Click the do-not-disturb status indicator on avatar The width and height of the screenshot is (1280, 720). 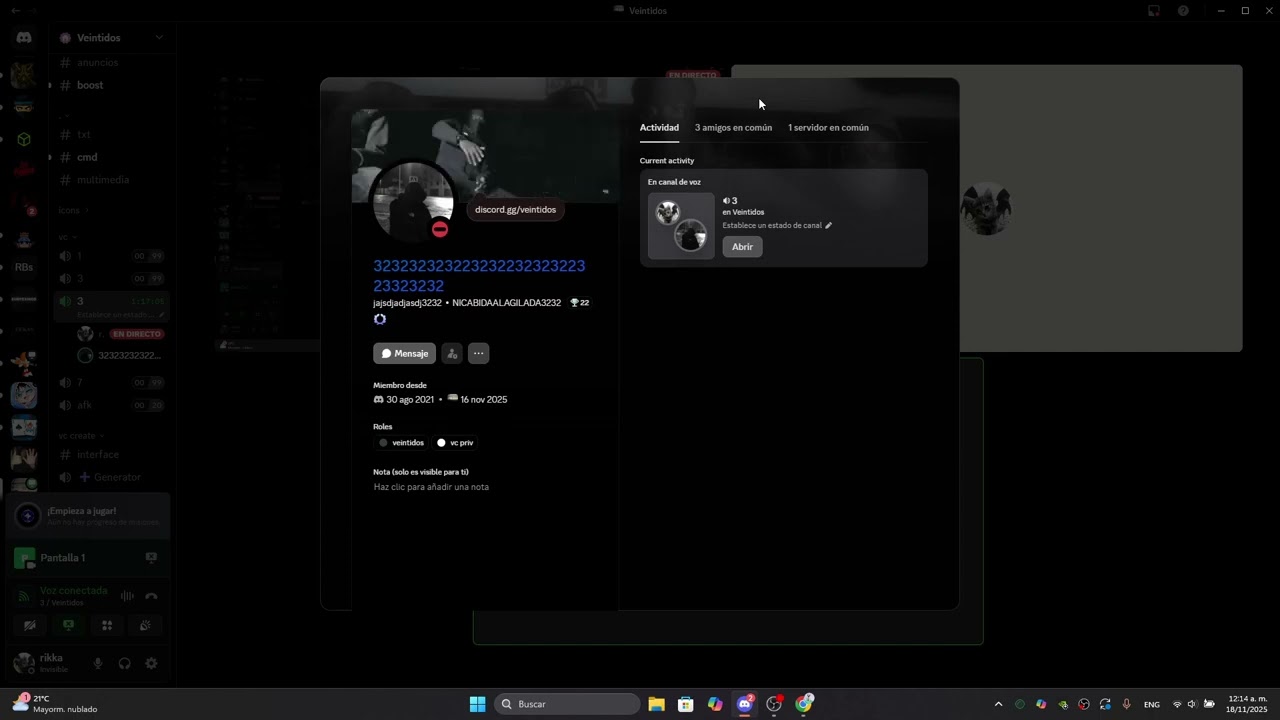click(440, 229)
